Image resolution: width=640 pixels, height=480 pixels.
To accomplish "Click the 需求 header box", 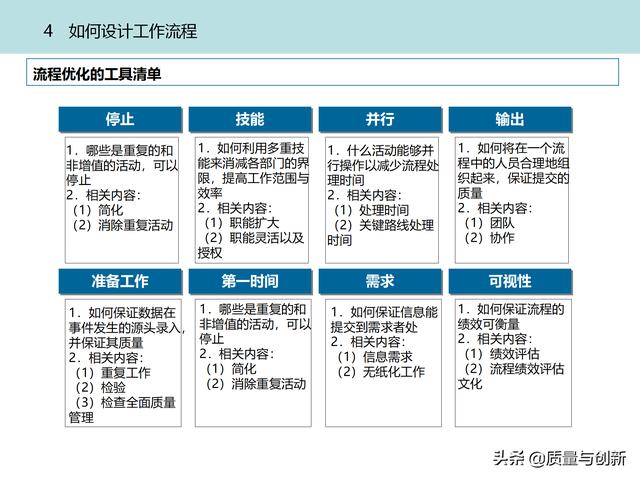I will point(380,281).
